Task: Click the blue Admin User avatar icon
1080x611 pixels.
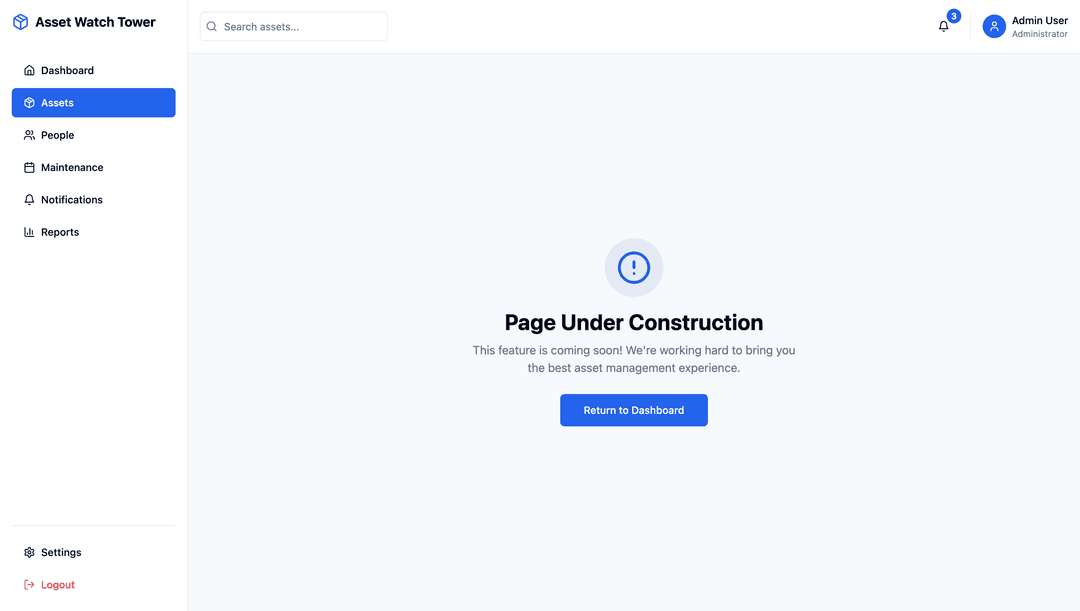Action: click(994, 27)
